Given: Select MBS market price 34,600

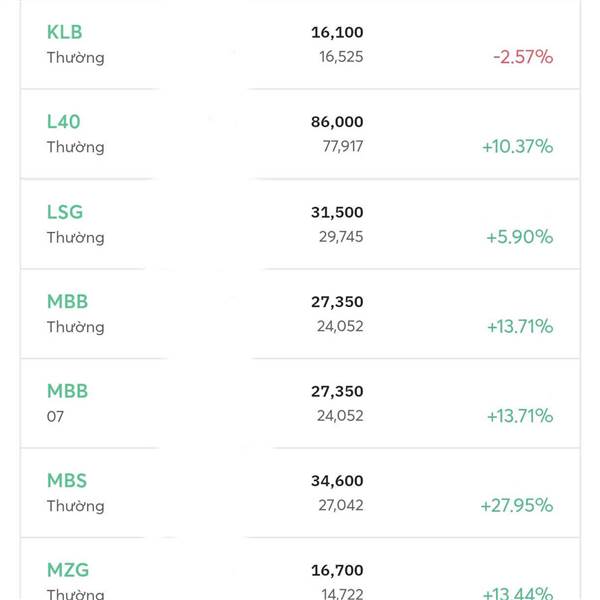Looking at the screenshot, I should pyautogui.click(x=337, y=481).
